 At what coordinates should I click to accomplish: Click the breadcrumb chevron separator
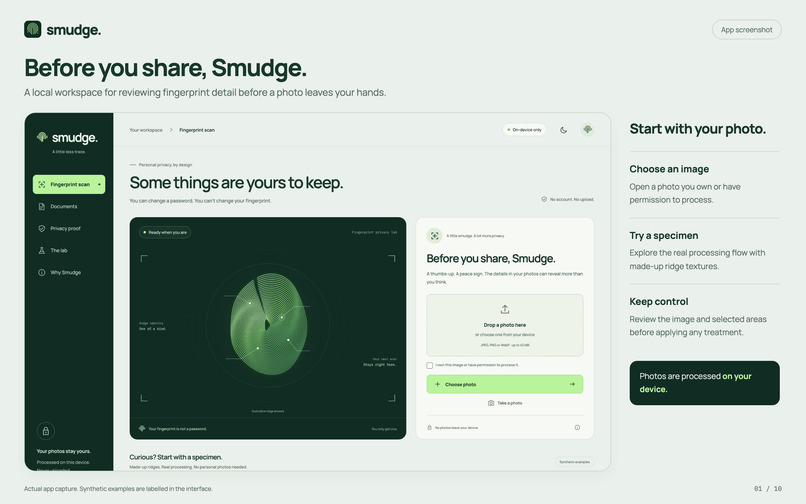[171, 130]
